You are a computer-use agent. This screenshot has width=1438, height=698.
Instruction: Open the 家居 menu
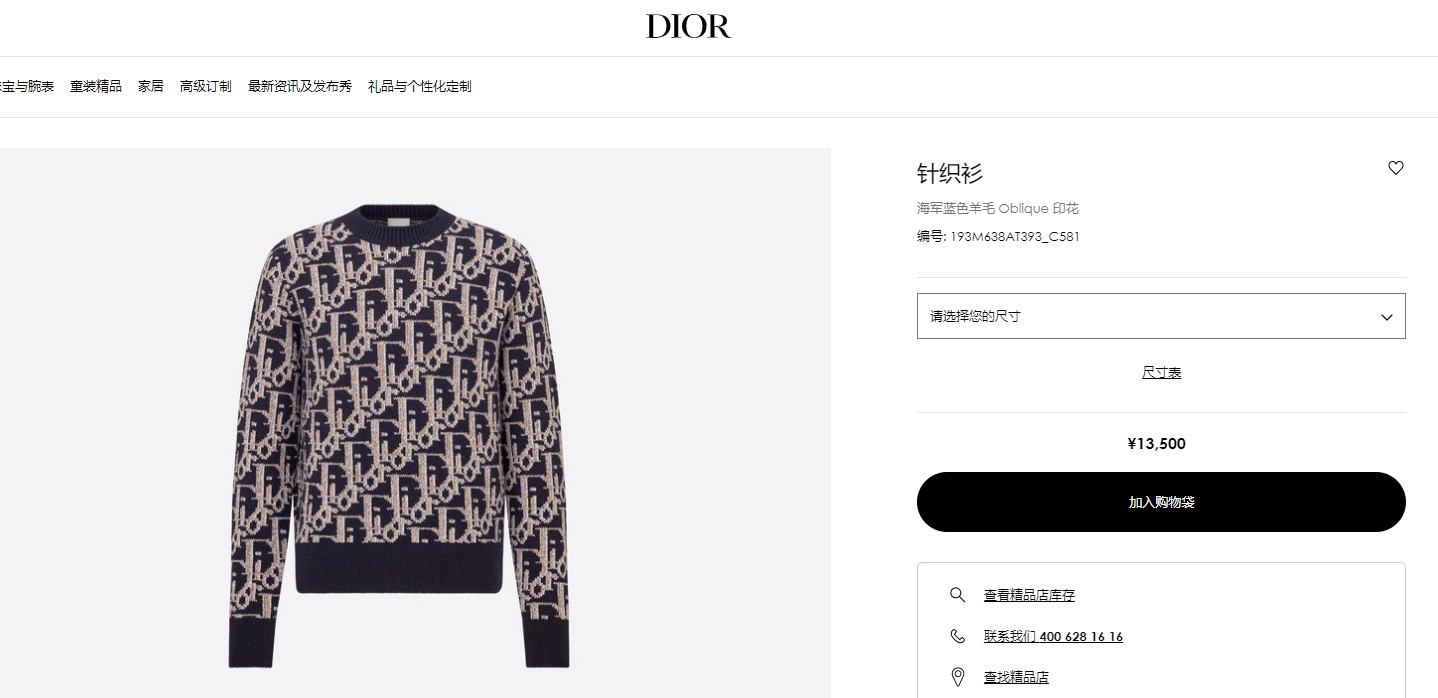coord(151,87)
